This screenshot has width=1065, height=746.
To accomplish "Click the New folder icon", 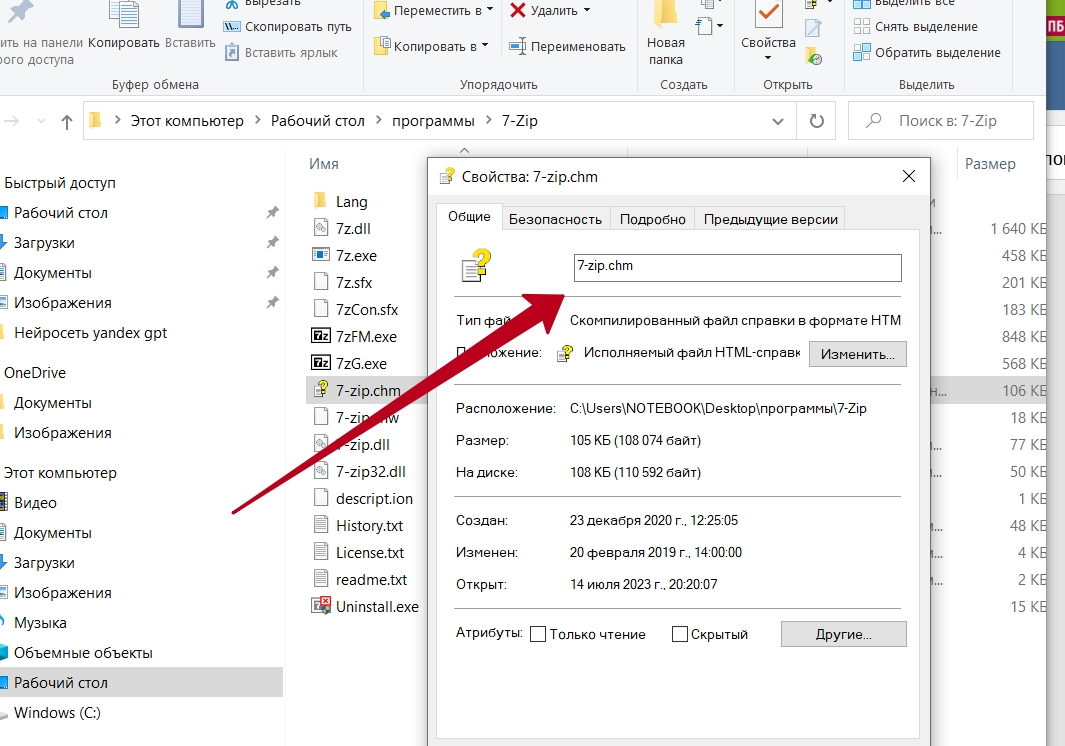I will 666,15.
